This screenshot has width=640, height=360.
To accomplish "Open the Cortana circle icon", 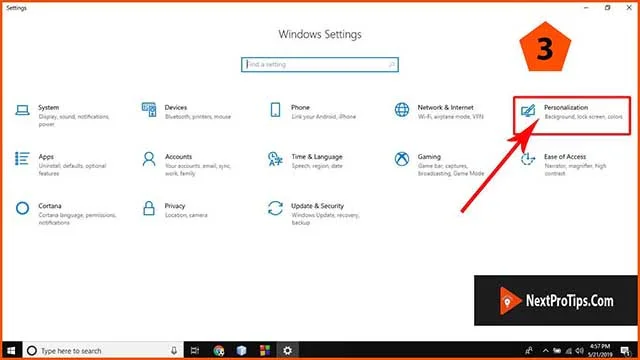I will click(22, 208).
